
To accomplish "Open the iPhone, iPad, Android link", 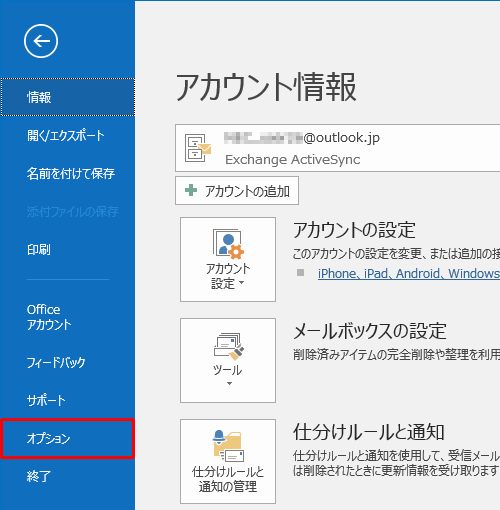I will [409, 274].
